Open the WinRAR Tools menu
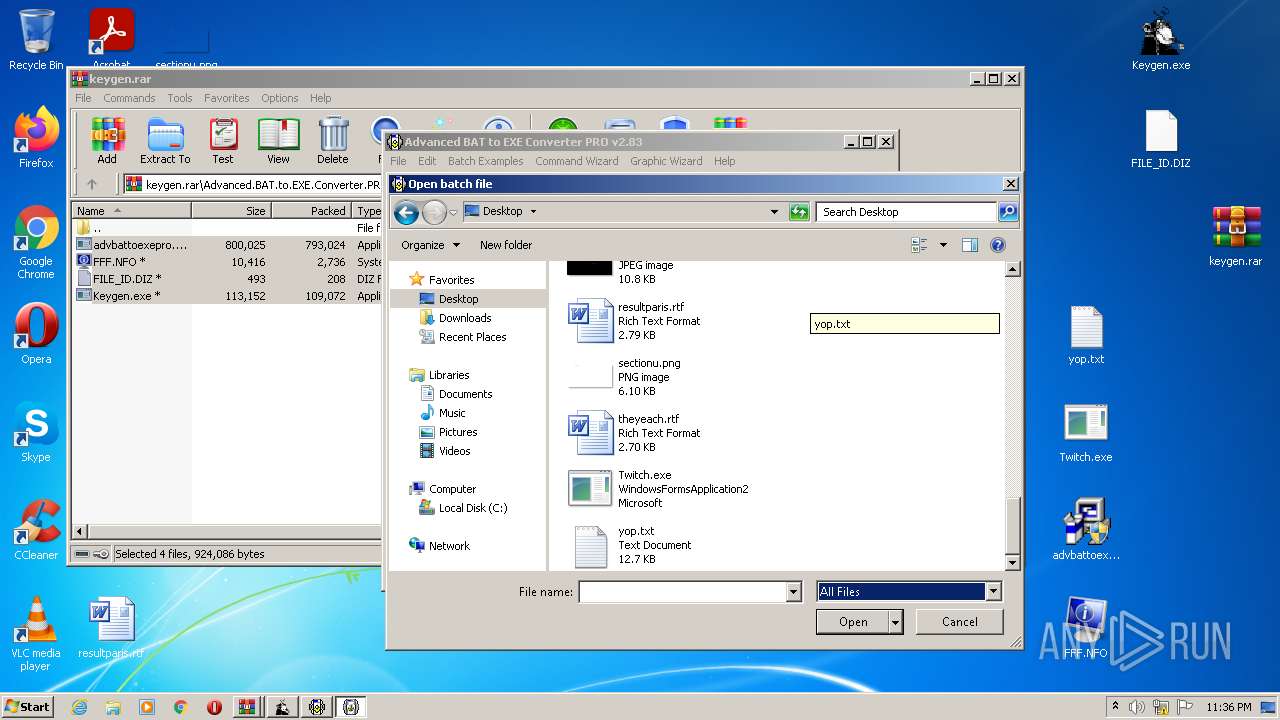The image size is (1280, 720). point(180,98)
